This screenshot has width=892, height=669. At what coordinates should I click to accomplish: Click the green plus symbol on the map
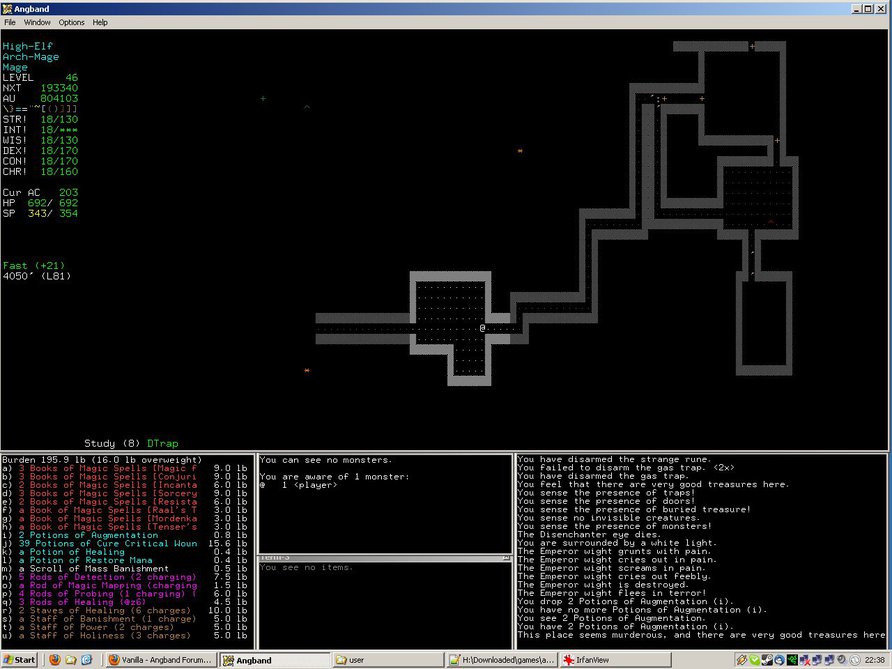[263, 98]
